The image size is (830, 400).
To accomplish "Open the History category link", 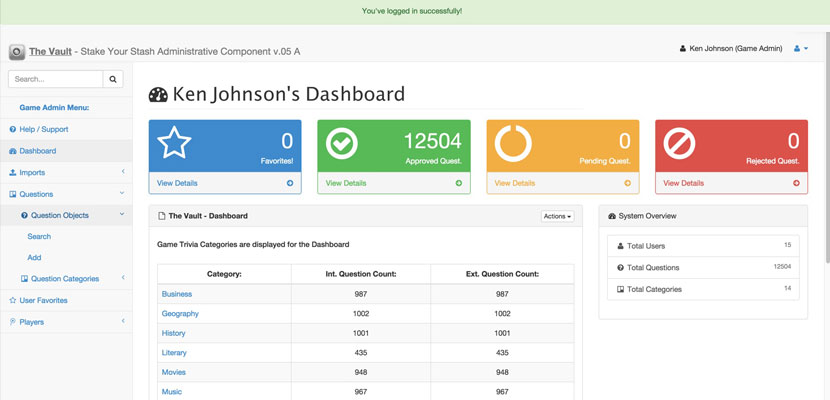I will [174, 333].
